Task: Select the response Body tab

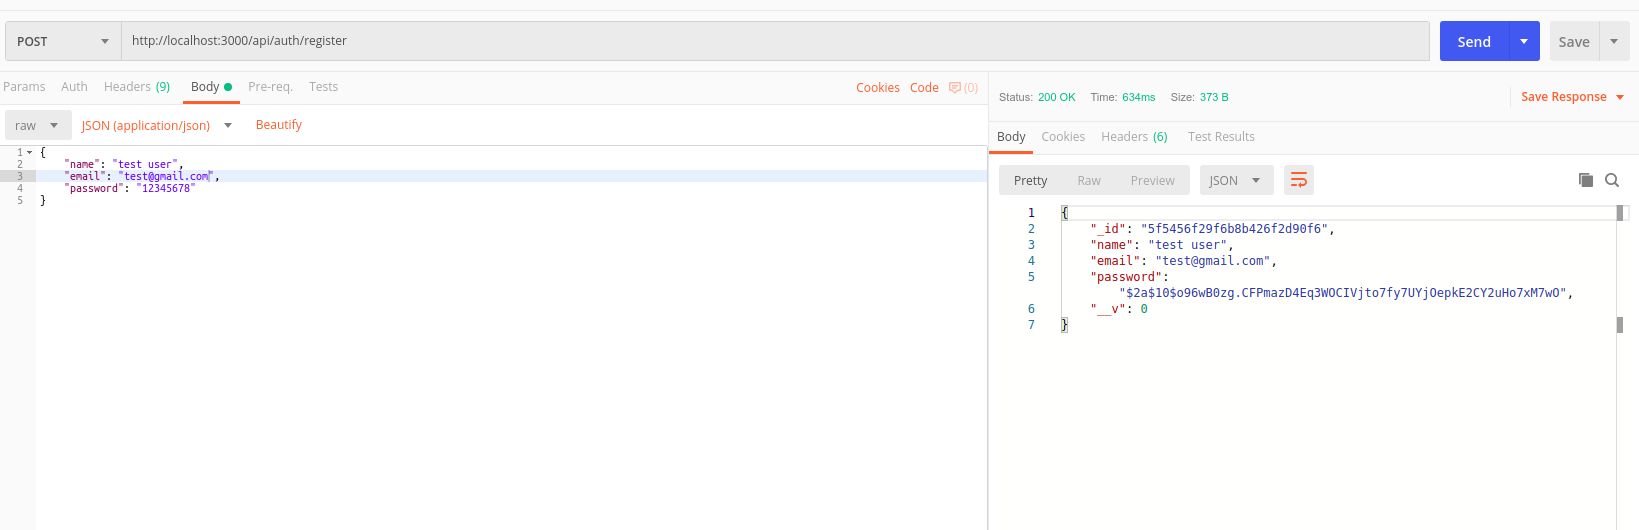Action: (1011, 137)
